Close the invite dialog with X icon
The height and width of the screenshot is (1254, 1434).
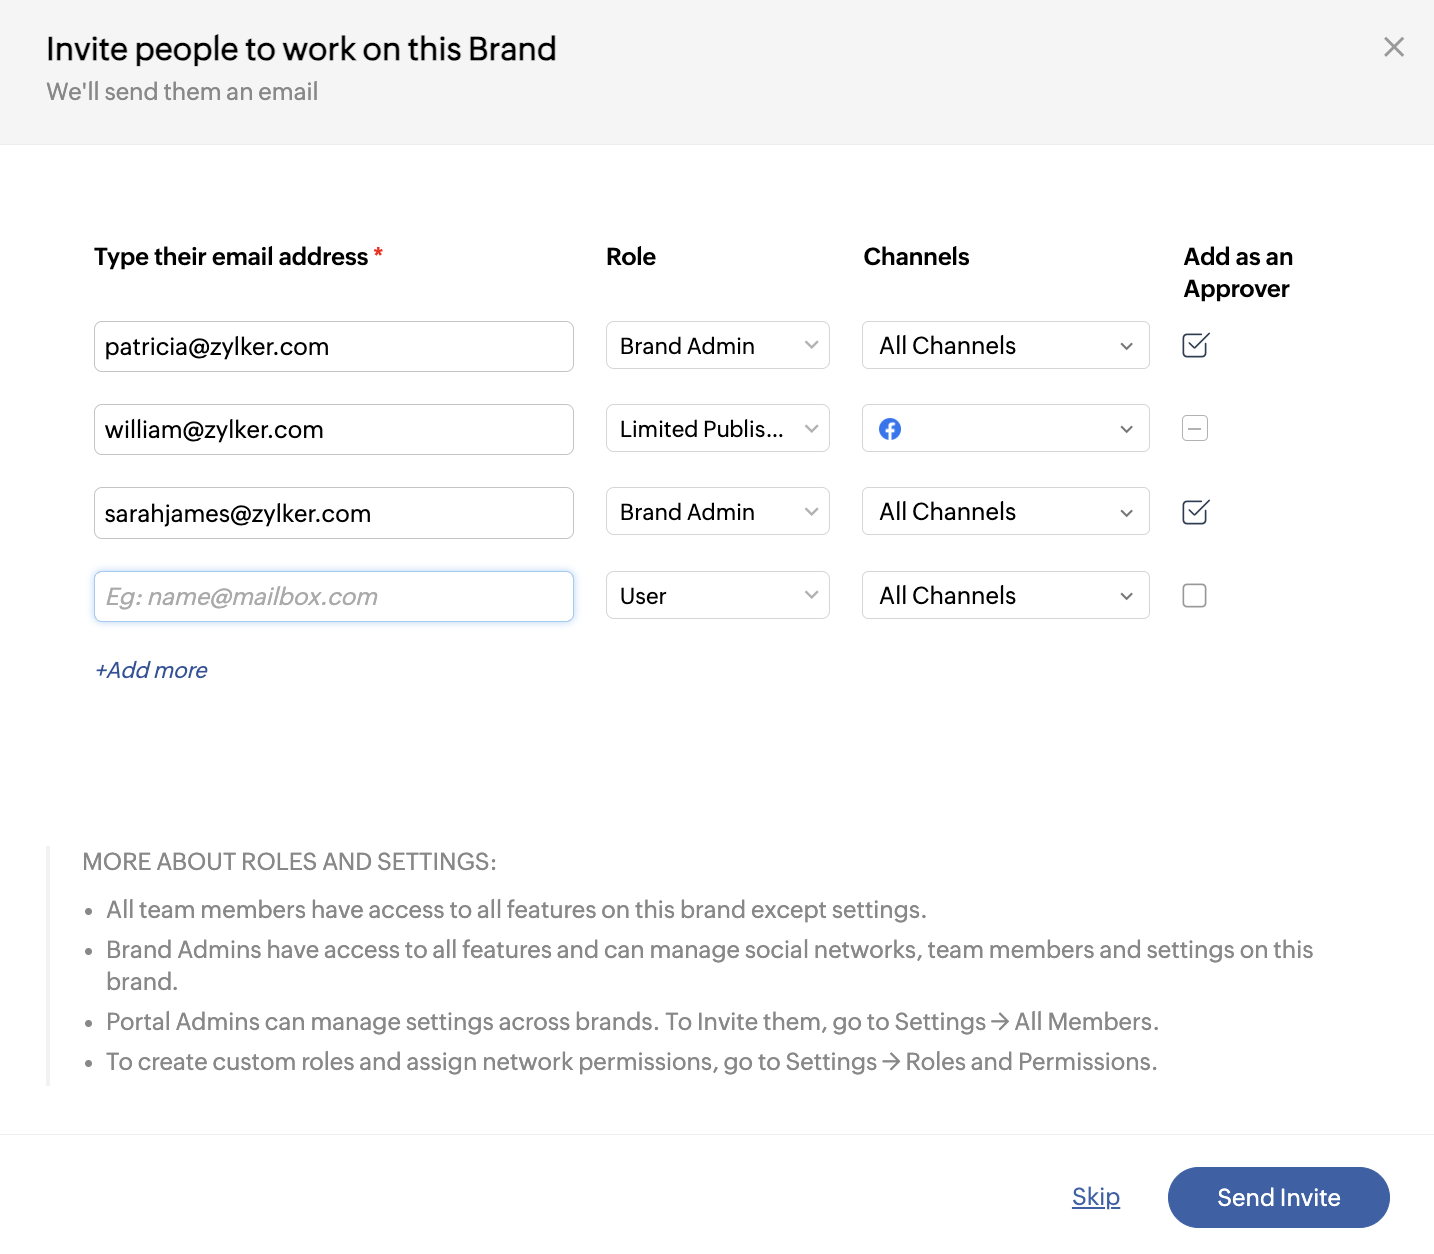click(x=1393, y=47)
